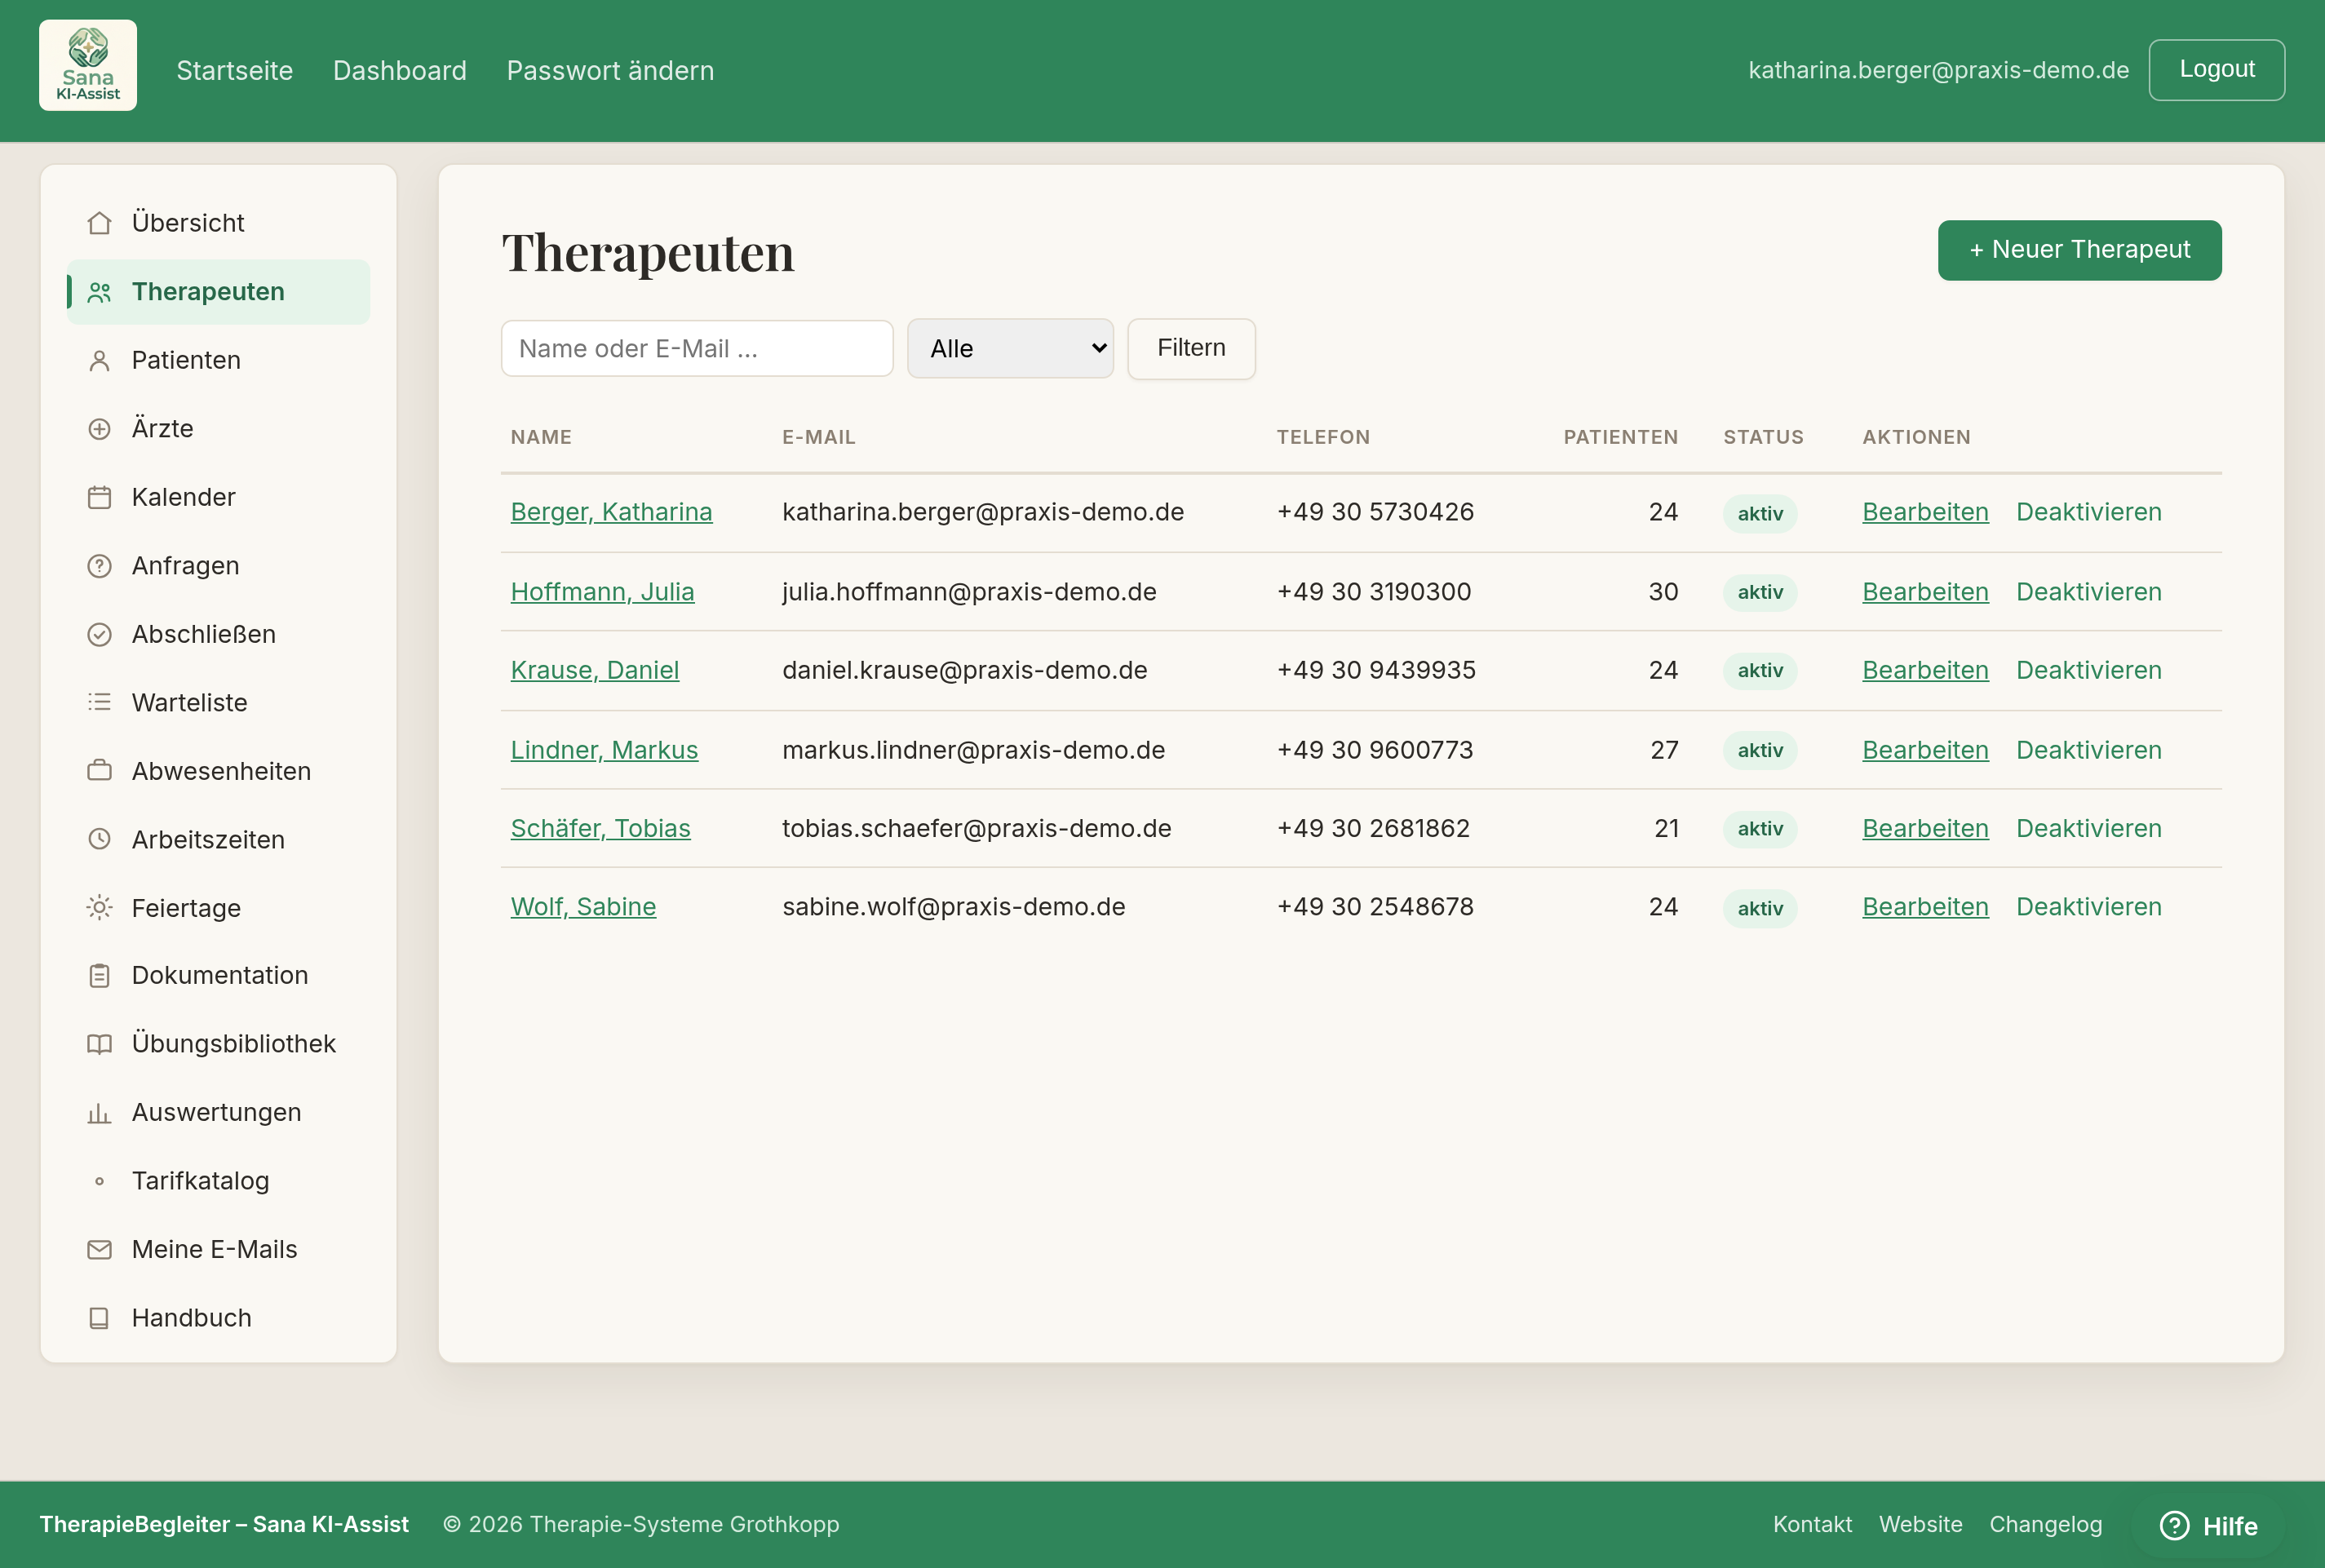Open Passwort ändern in the top bar

[610, 70]
